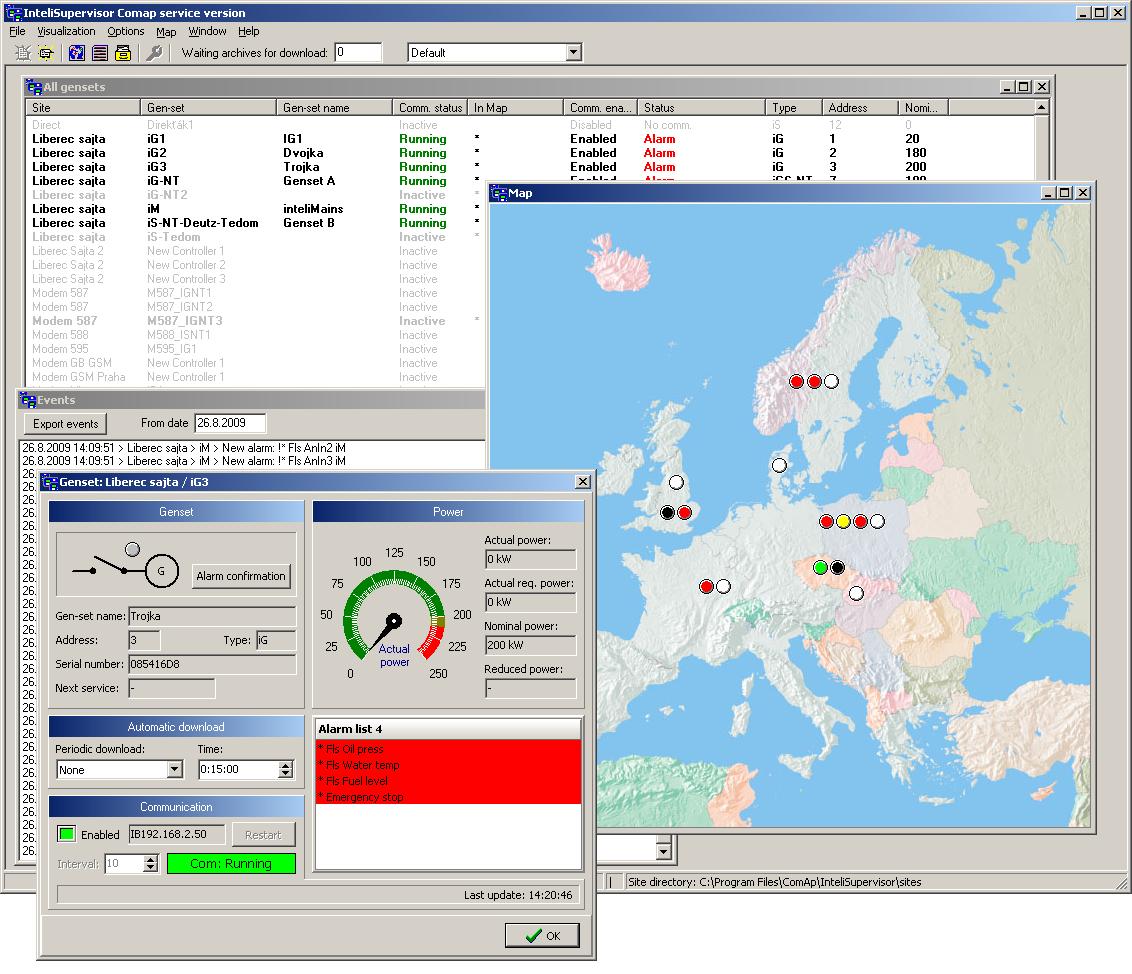Screen dimensions: 1132x974
Task: Click the From date field 26.8.2009
Action: click(x=230, y=423)
